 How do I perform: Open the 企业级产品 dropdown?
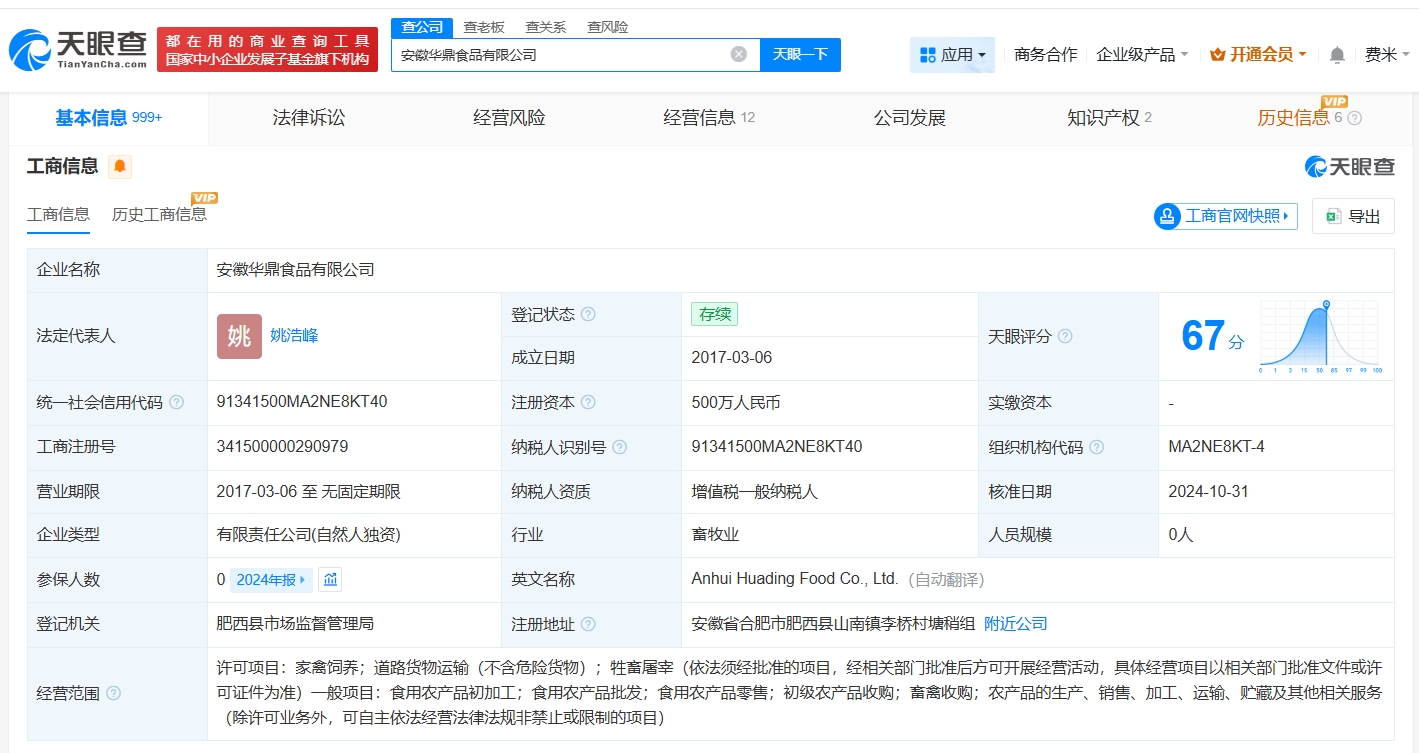[x=1142, y=55]
